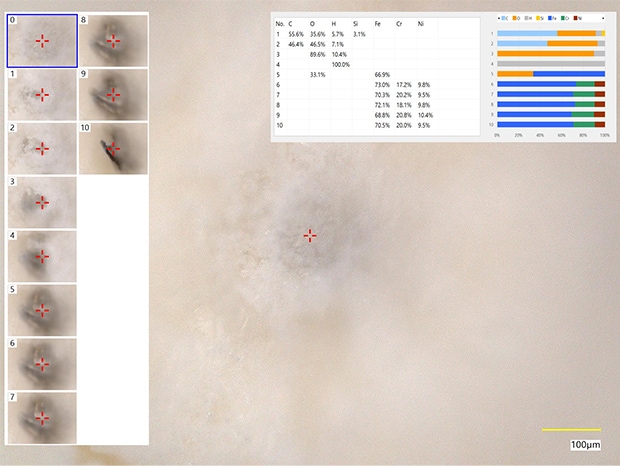The image size is (620, 466).
Task: Click the legend's right scroll arrow
Action: pyautogui.click(x=603, y=19)
